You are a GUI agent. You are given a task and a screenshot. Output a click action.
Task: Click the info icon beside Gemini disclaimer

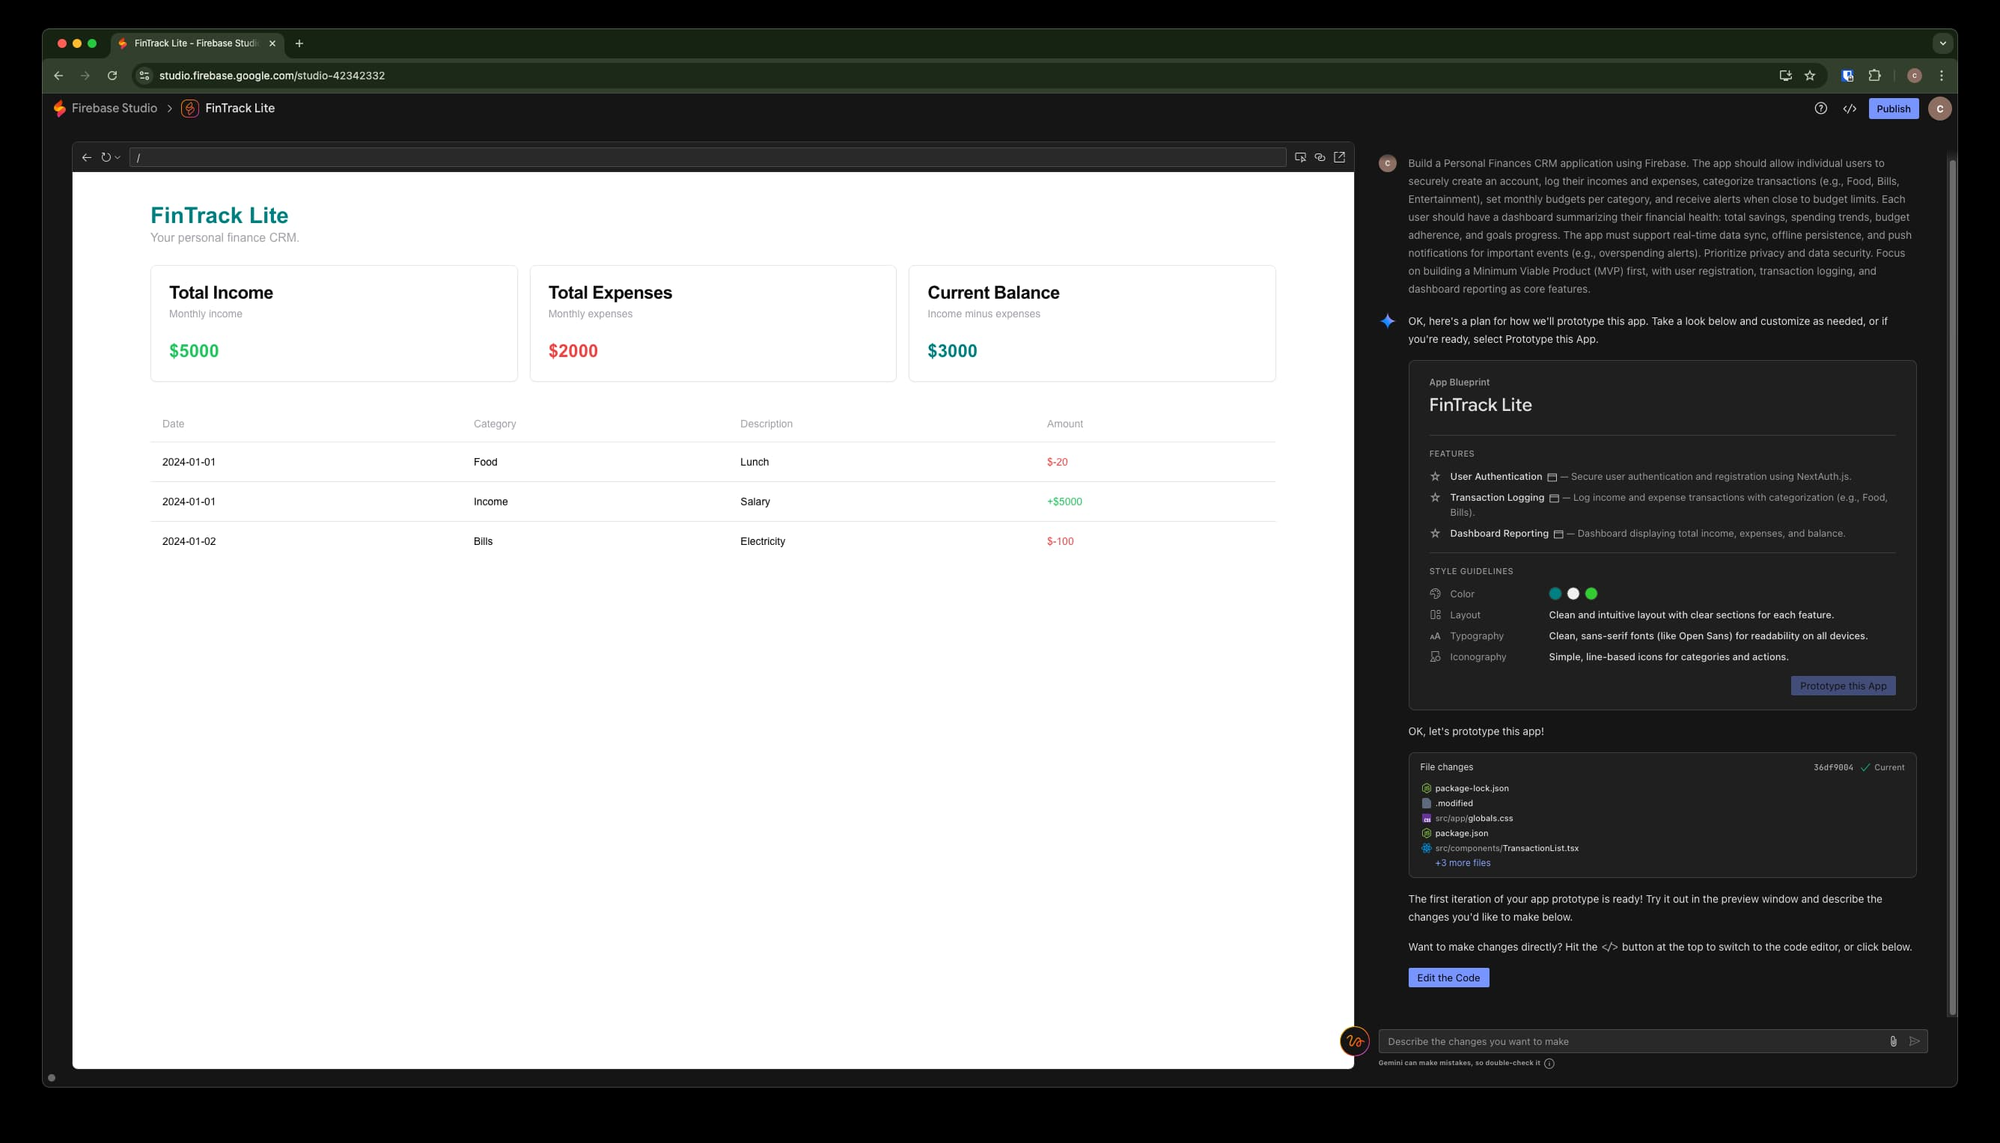click(1549, 1063)
